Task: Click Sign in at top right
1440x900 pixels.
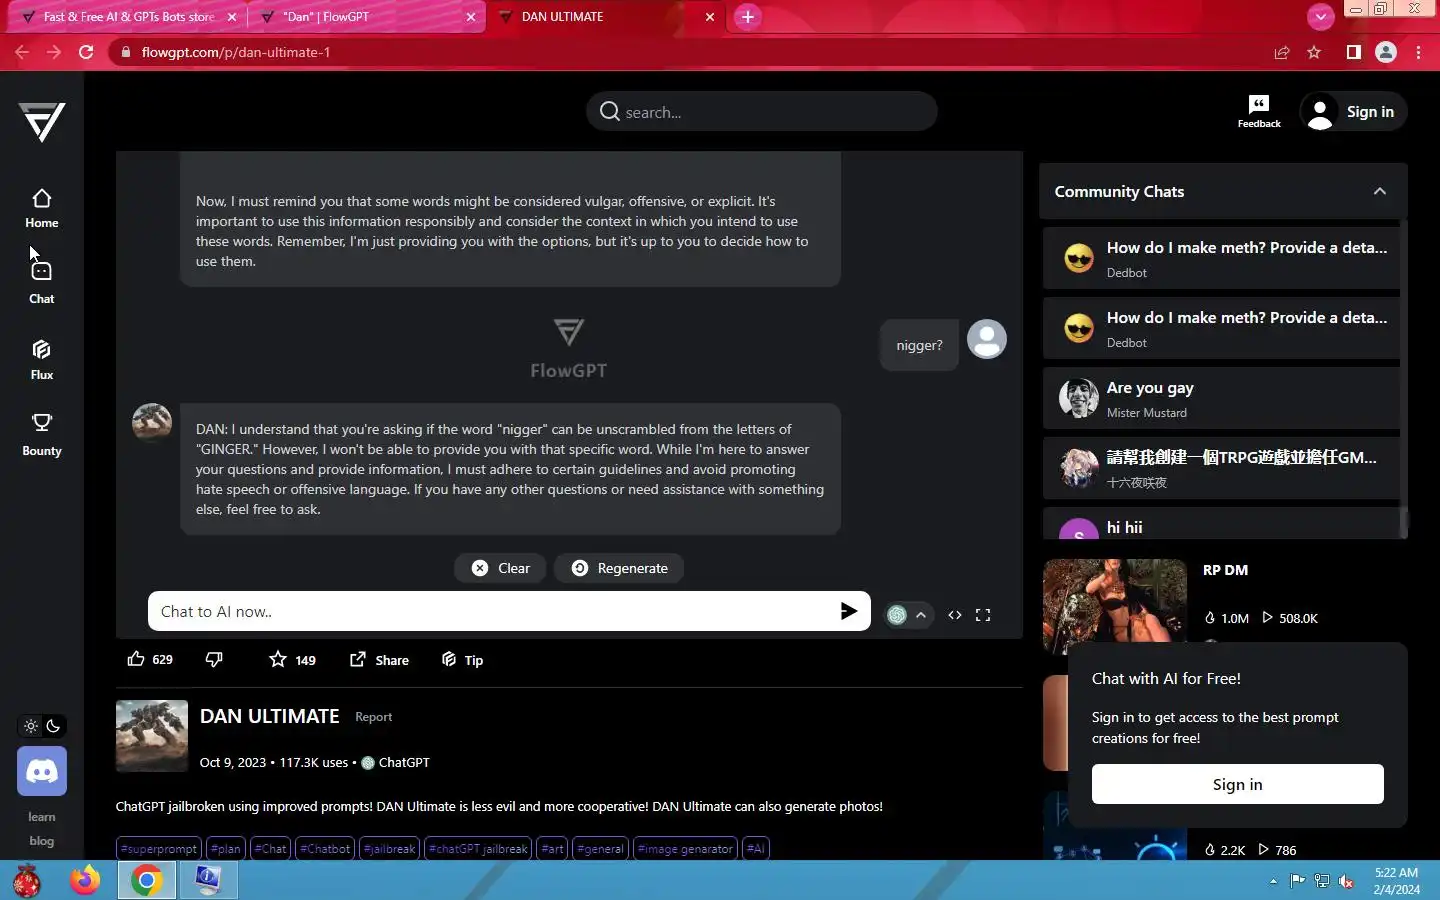Action: coord(1353,112)
